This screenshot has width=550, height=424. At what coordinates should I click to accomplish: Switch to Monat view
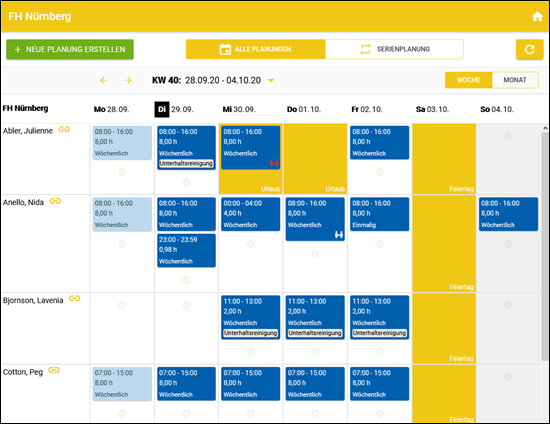(515, 80)
